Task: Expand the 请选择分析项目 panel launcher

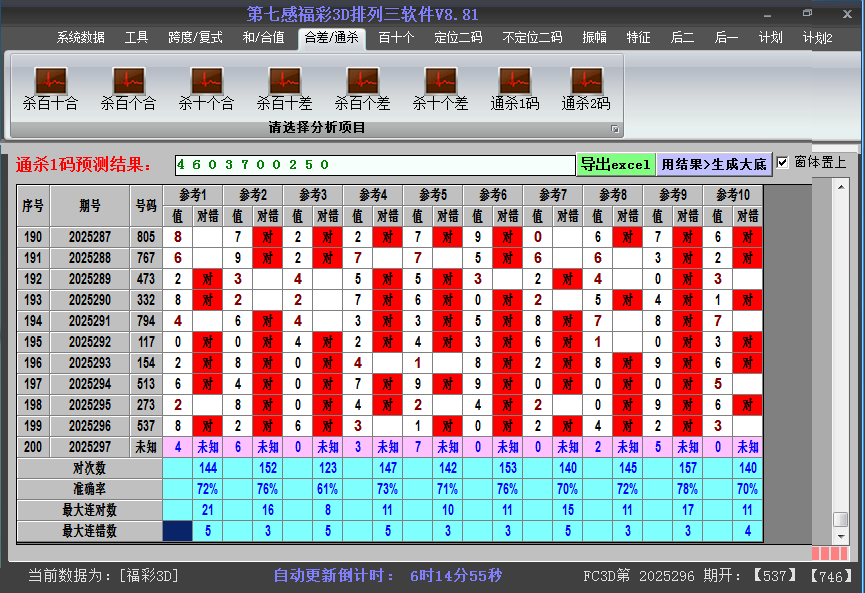Action: click(x=615, y=129)
